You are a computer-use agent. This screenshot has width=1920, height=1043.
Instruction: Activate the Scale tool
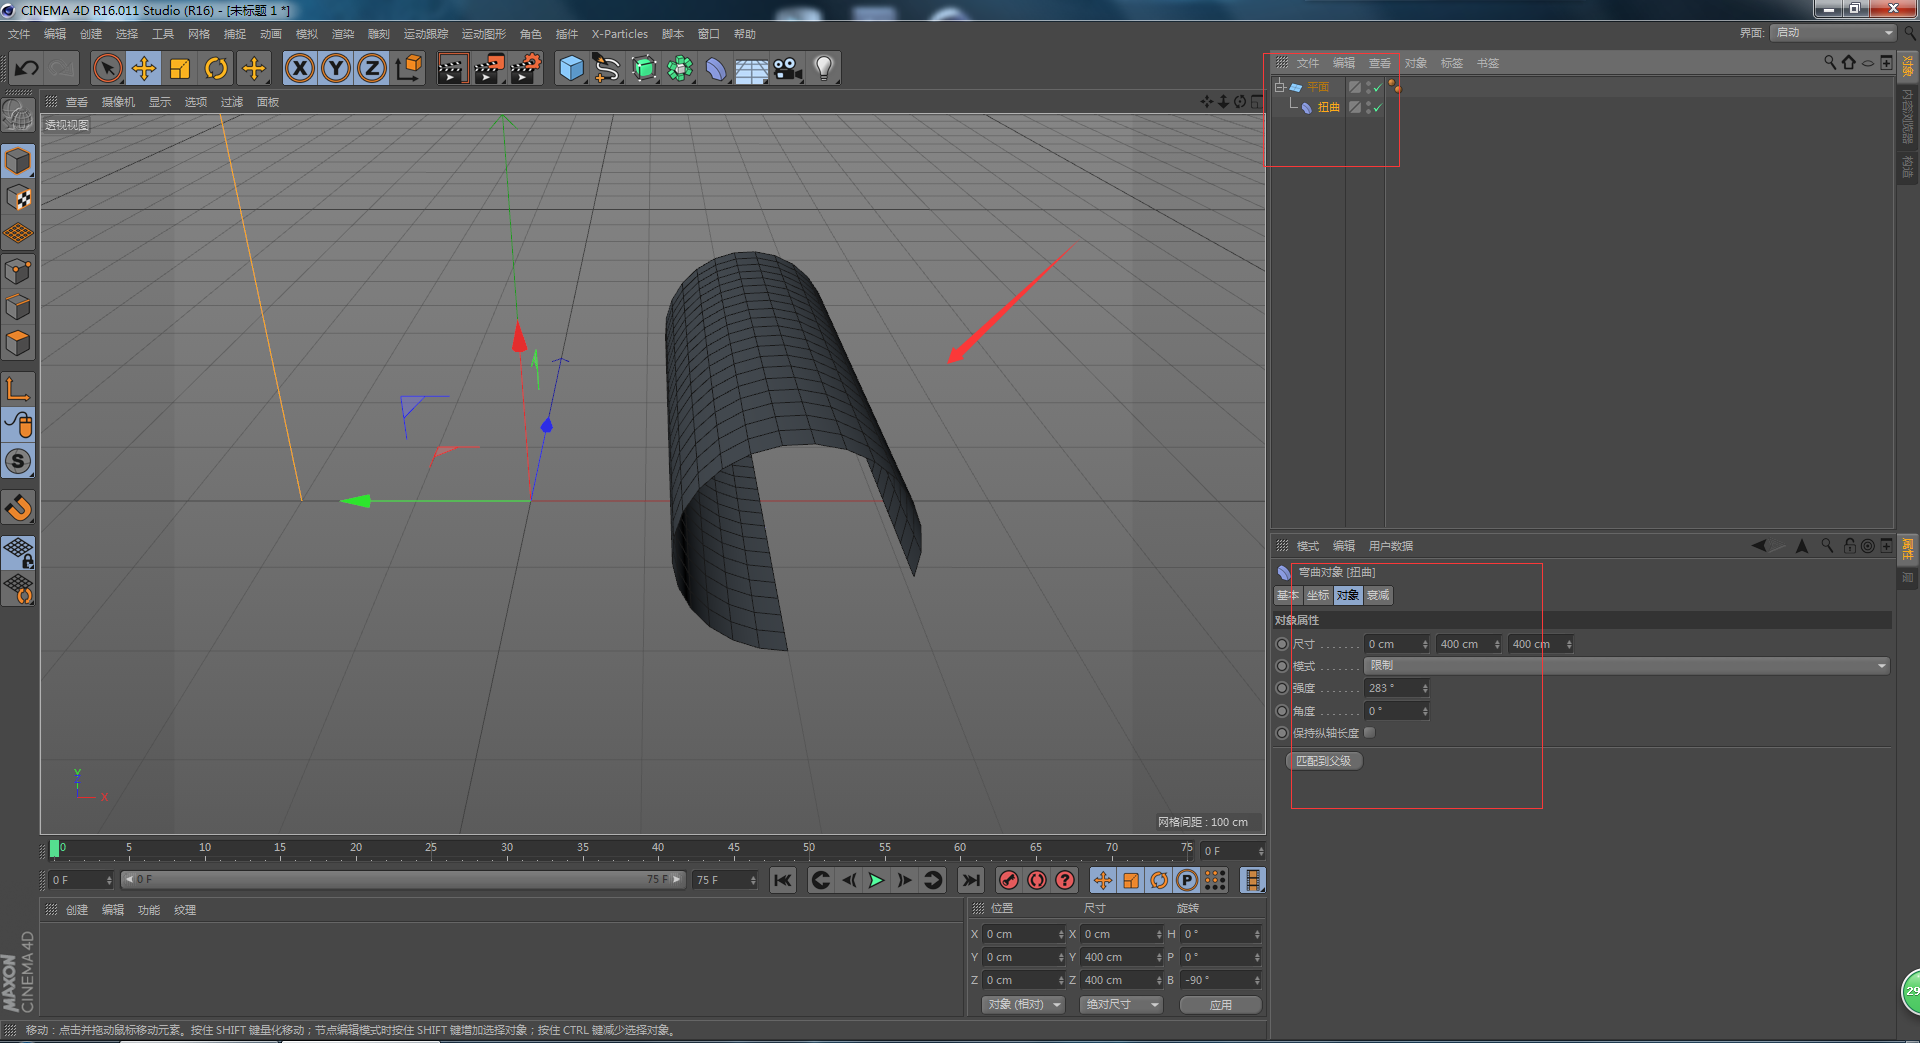click(180, 69)
